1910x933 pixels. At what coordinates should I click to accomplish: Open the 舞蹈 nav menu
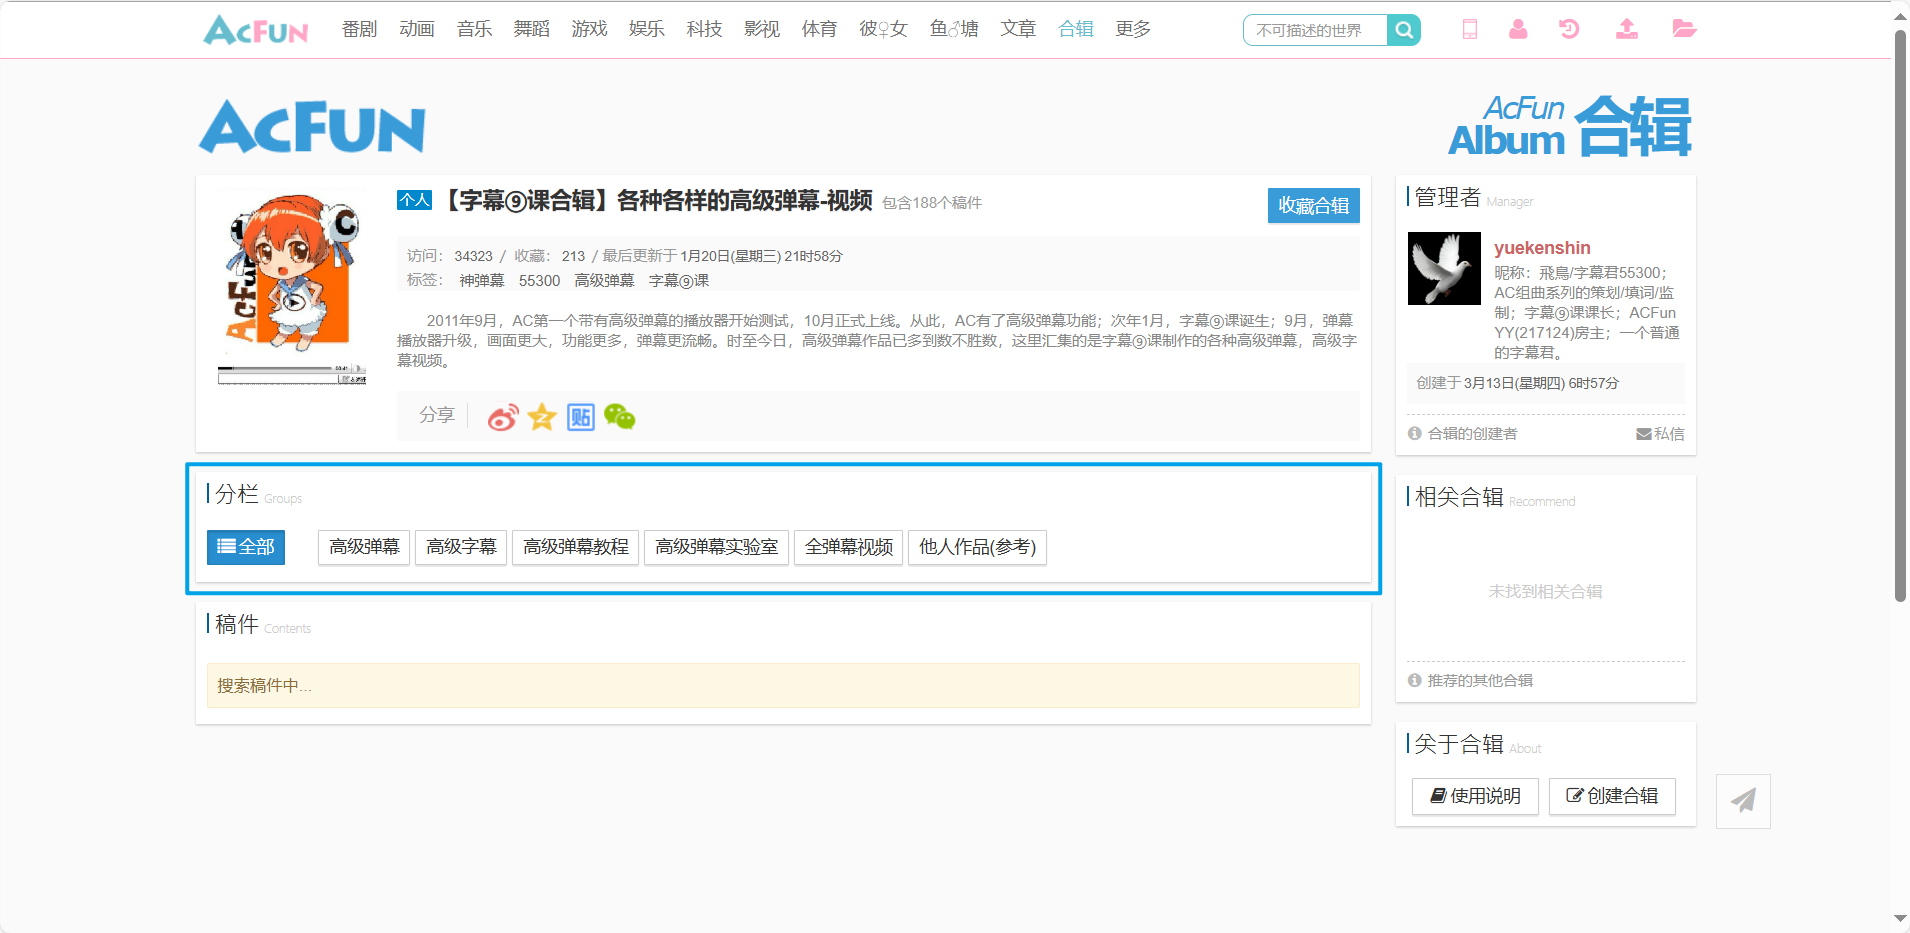tap(532, 29)
